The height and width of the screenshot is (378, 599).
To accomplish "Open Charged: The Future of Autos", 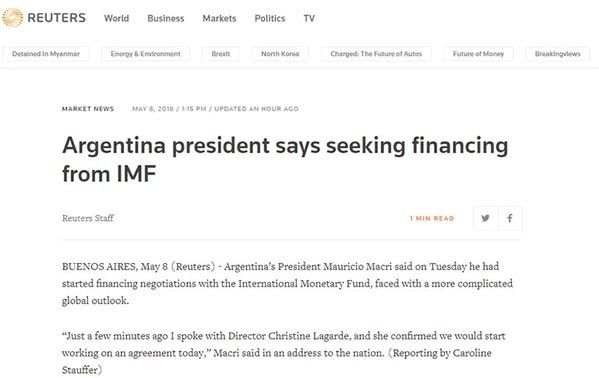I will pos(376,54).
